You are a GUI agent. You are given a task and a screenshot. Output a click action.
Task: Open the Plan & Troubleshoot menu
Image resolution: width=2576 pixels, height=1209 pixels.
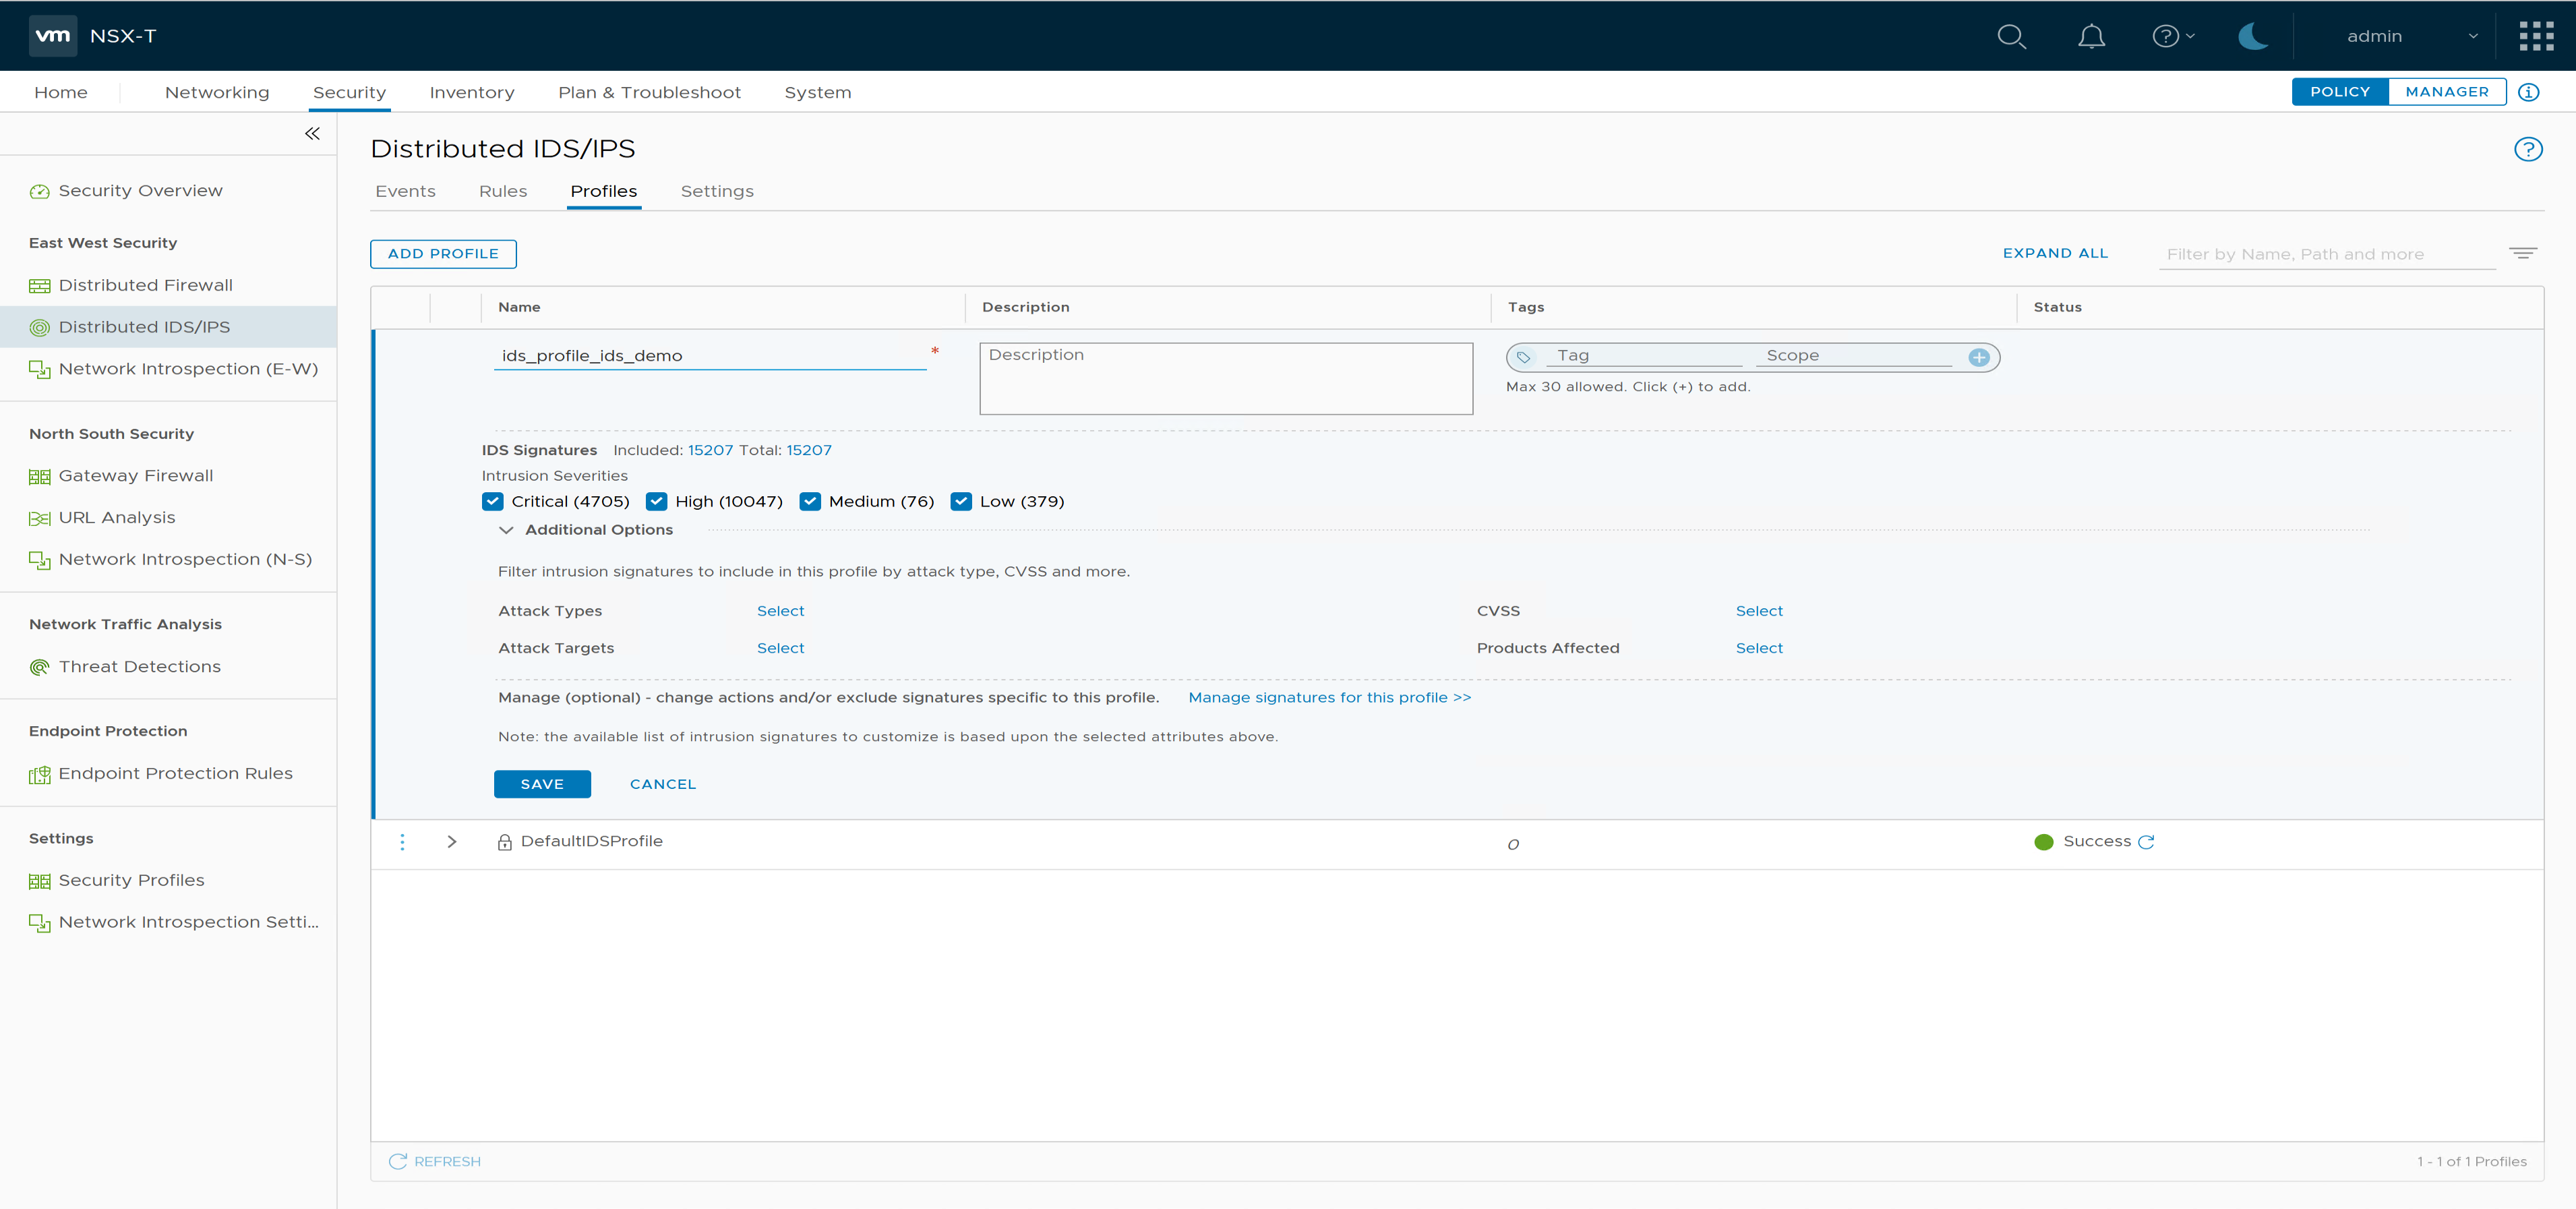tap(650, 92)
